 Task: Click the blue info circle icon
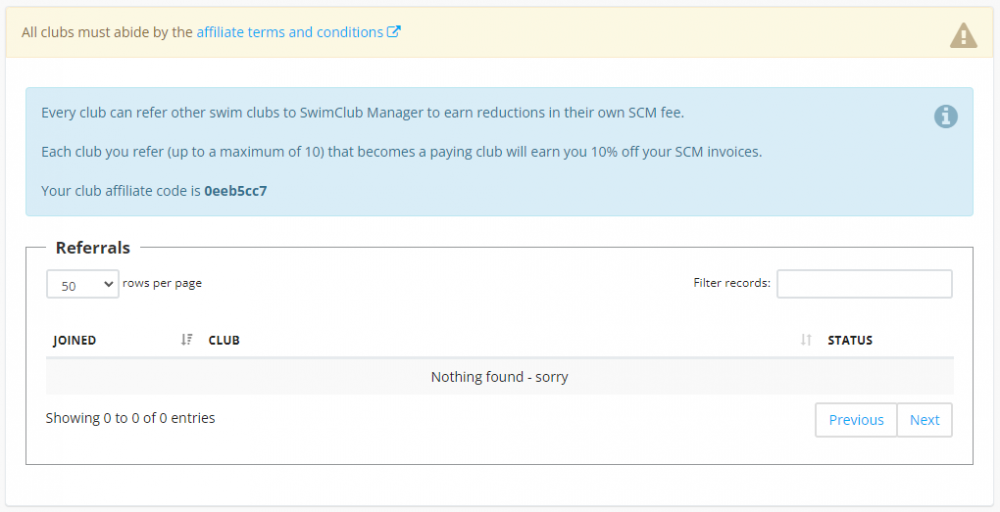point(945,117)
